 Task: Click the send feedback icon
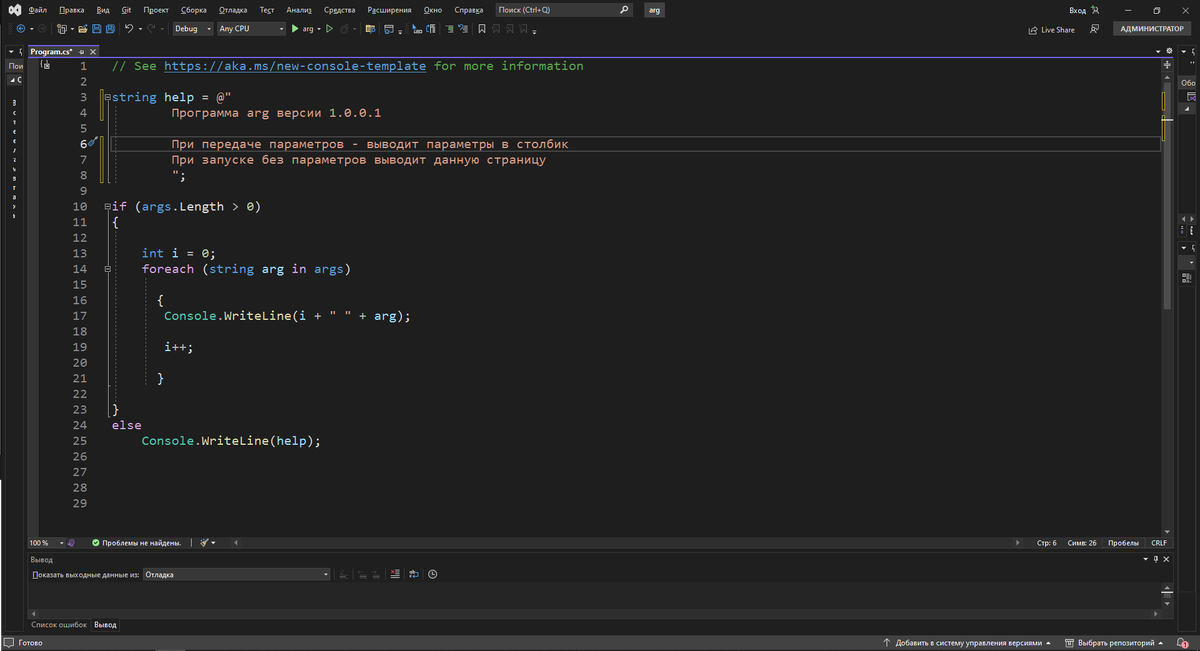[x=1095, y=29]
